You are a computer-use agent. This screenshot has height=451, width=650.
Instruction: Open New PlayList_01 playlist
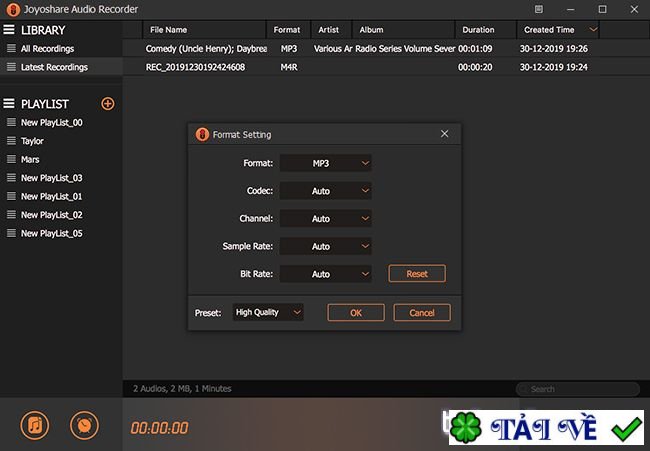[x=51, y=196]
